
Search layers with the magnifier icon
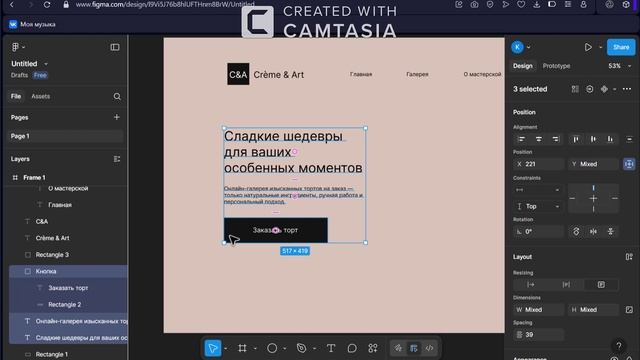[x=117, y=97]
